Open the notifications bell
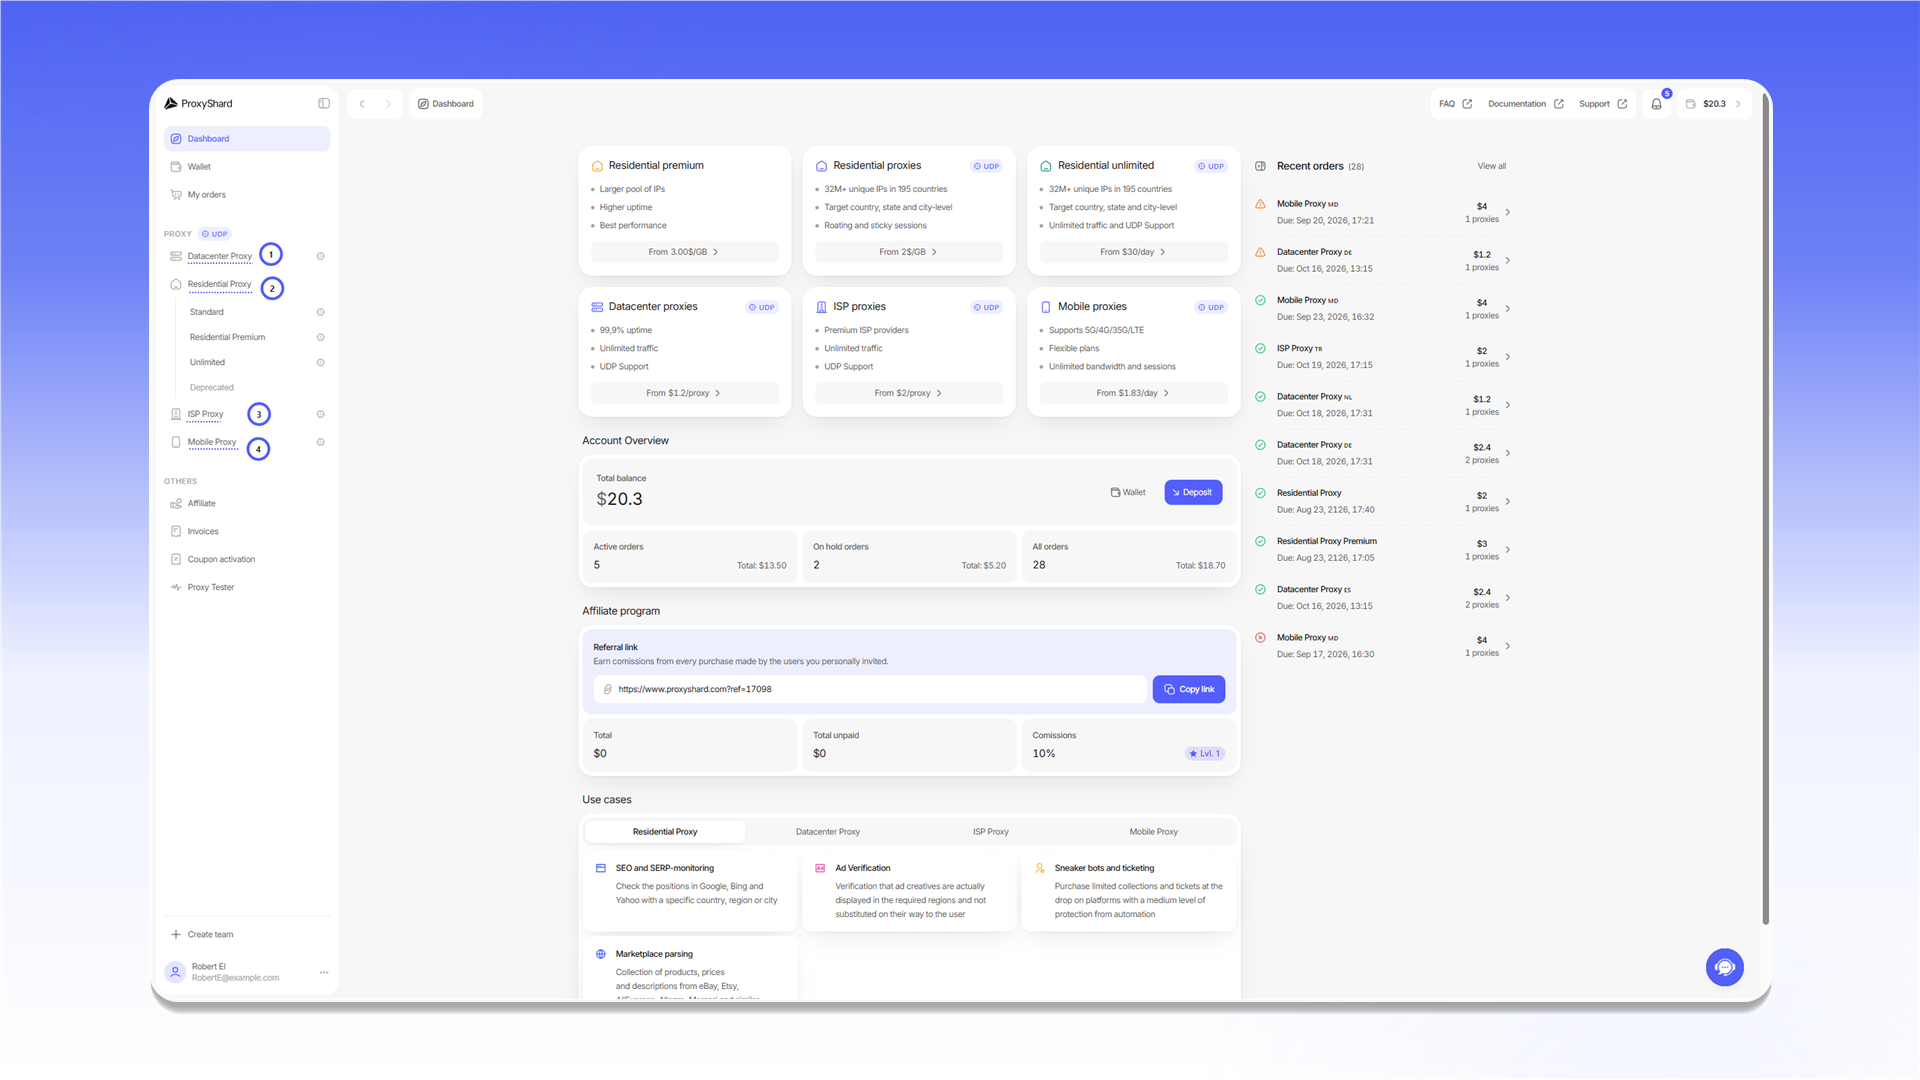 point(1656,104)
